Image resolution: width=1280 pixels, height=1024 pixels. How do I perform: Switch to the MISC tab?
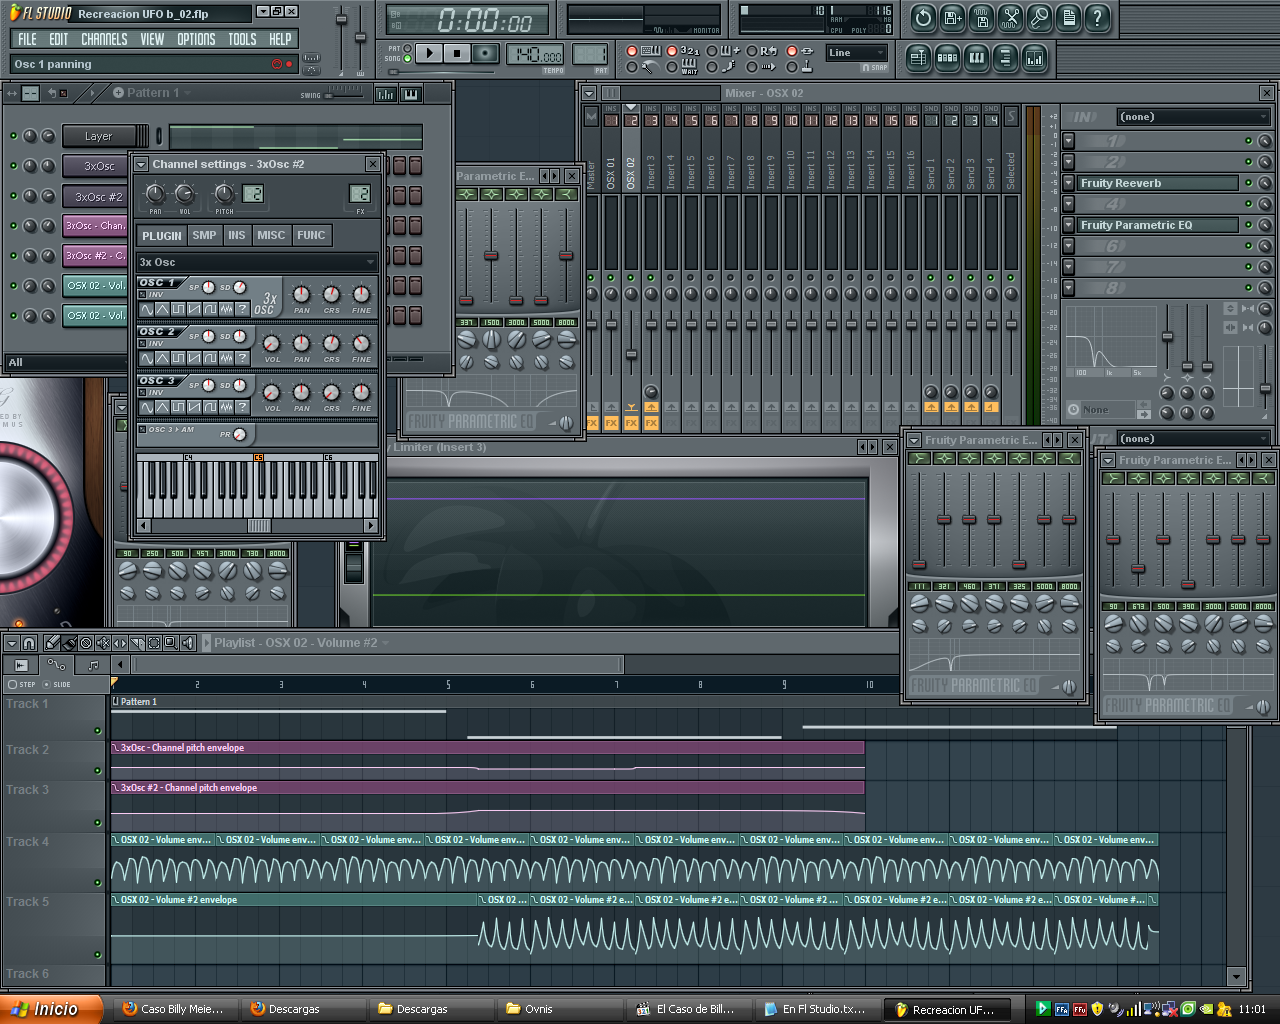(x=271, y=235)
